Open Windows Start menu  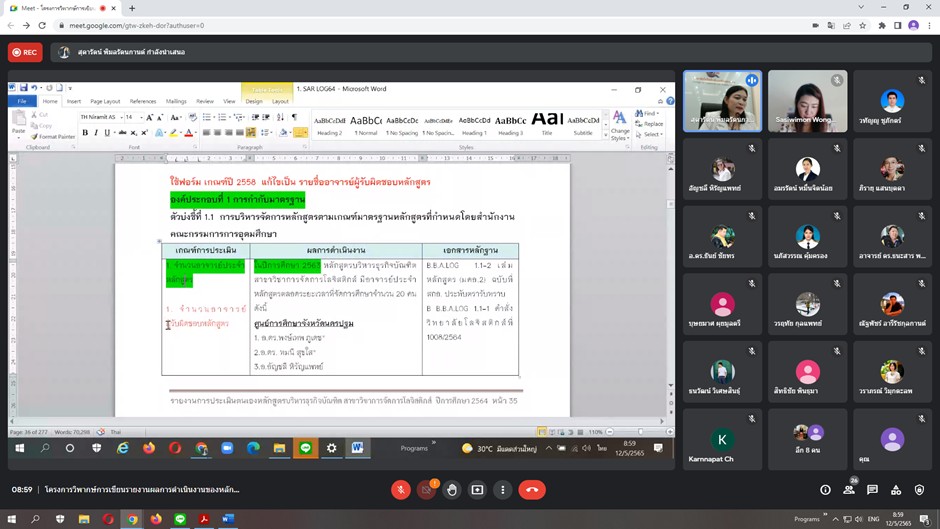click(12, 519)
